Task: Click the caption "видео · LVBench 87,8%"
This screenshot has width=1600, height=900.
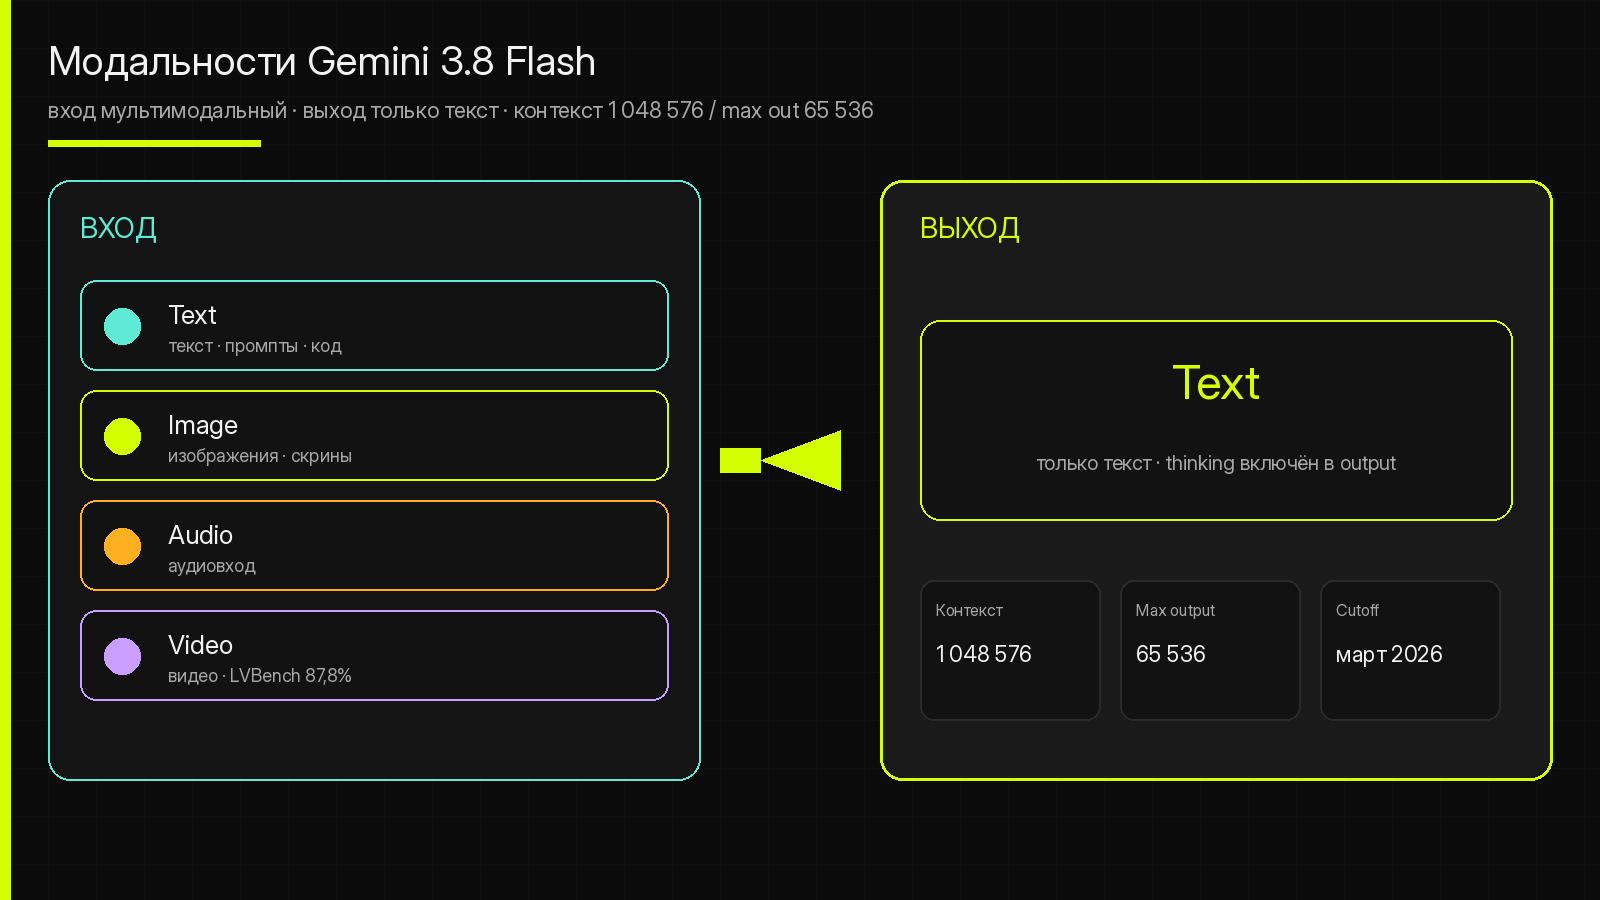Action: (x=260, y=676)
